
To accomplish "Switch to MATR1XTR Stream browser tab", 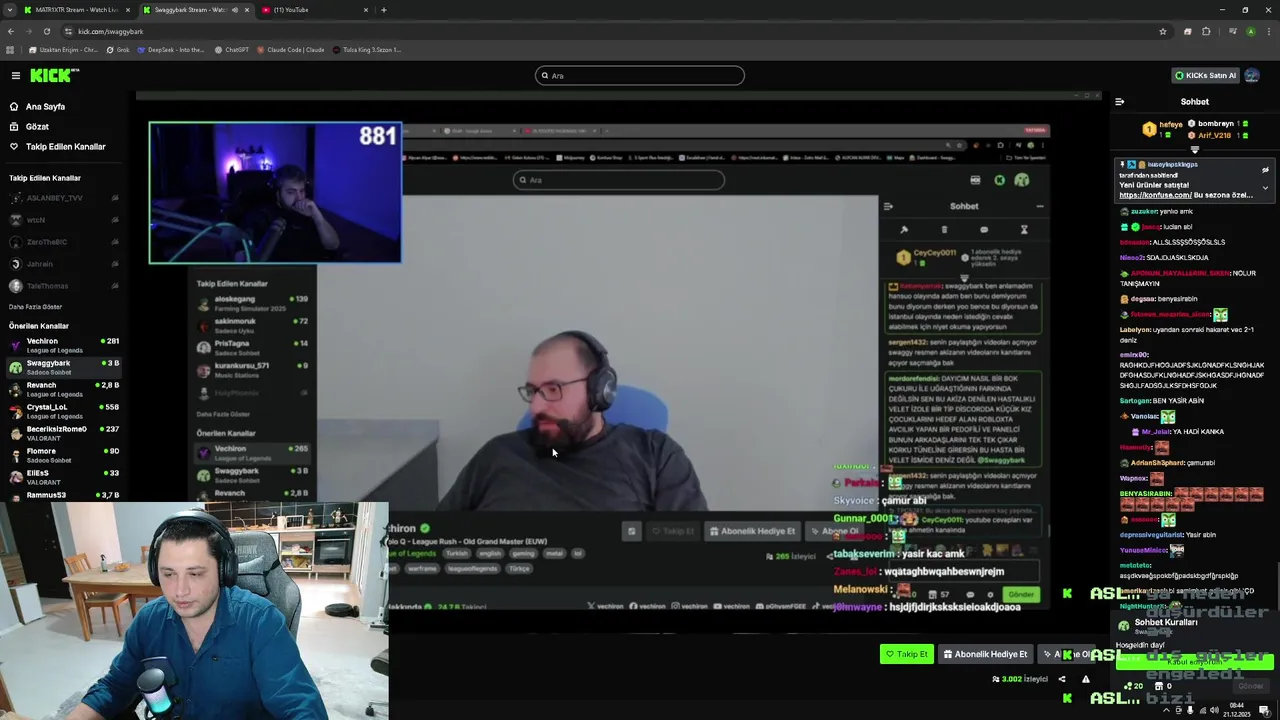I will 76,10.
